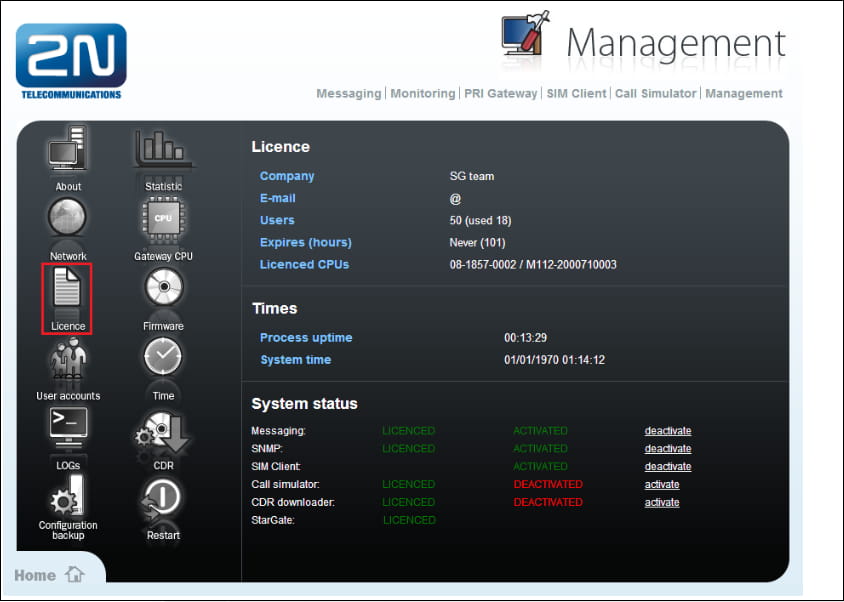Screen dimensions: 844x602
Task: Click the Management tools icon in header
Action: pos(526,33)
